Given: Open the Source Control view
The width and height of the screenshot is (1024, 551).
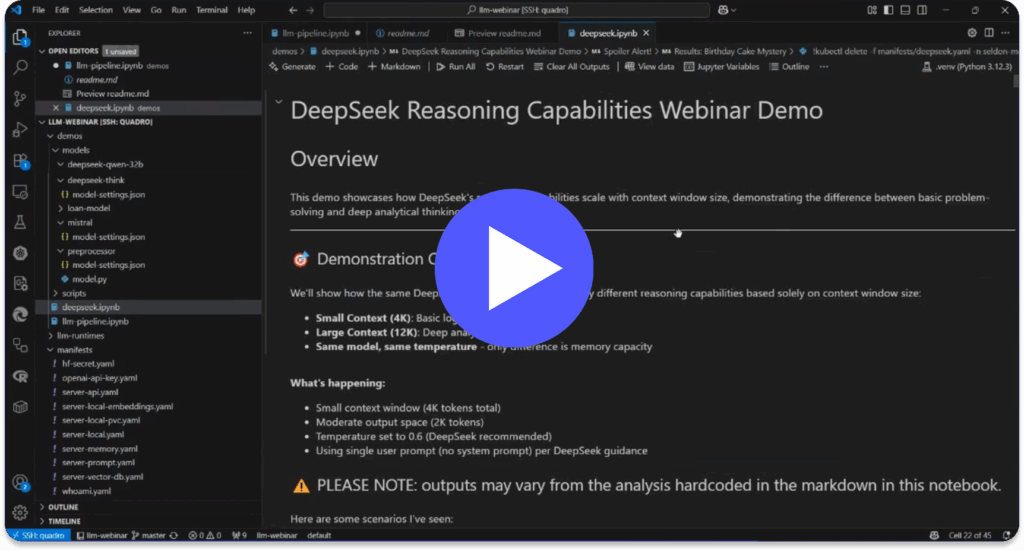Looking at the screenshot, I should (20, 98).
